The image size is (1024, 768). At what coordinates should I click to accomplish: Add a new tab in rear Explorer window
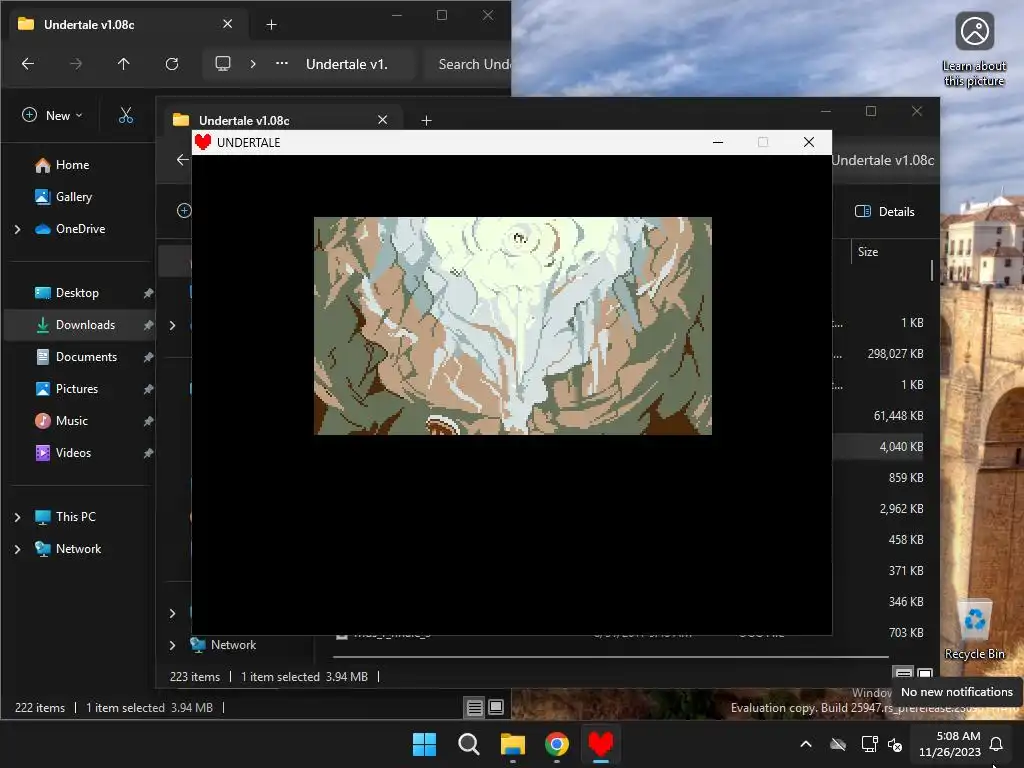coord(271,25)
